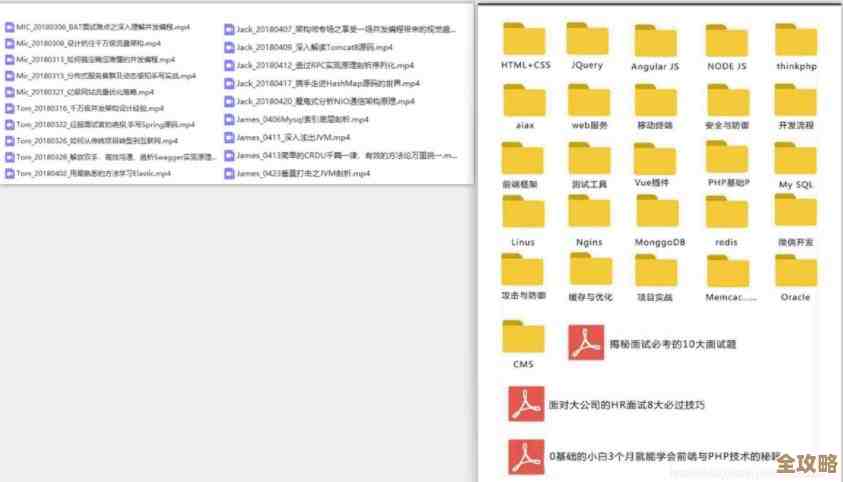Open the Ngins folder

coord(589,211)
